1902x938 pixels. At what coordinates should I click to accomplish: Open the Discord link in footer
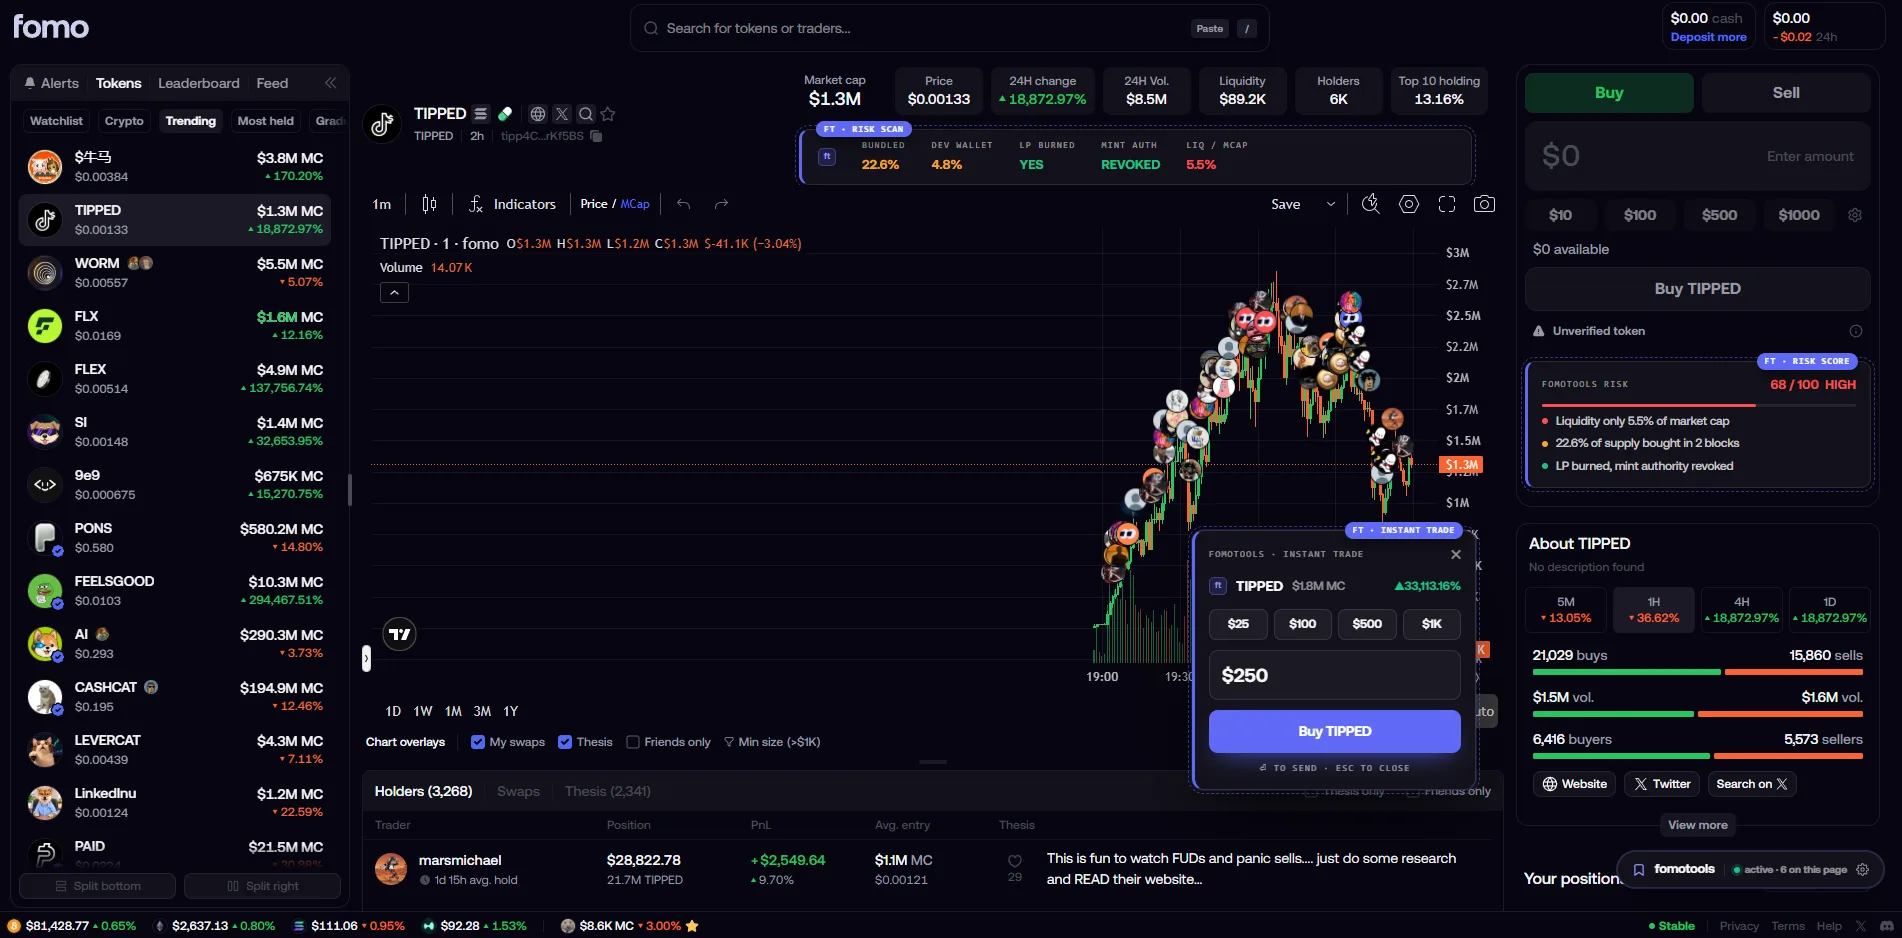(x=1887, y=926)
